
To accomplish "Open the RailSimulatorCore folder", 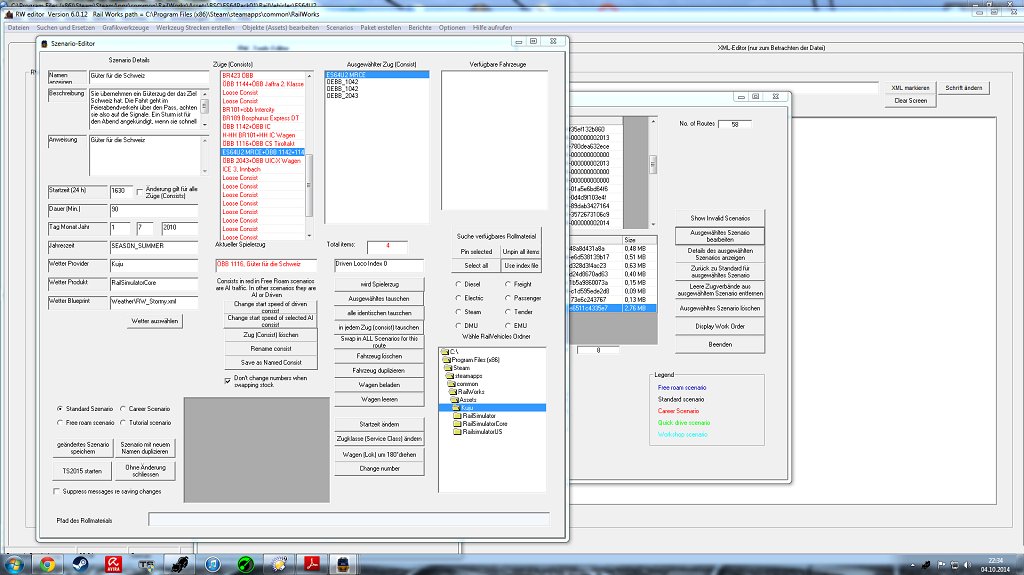I will (x=486, y=423).
